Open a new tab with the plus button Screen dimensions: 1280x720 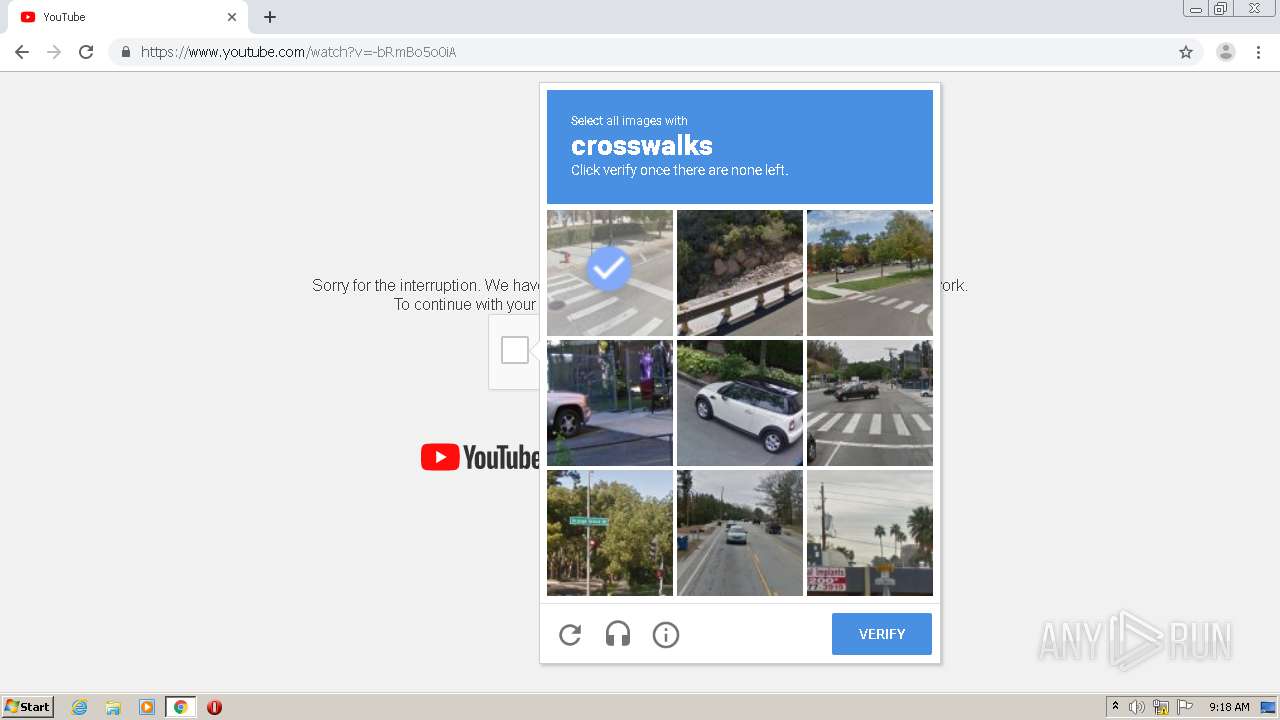(270, 17)
